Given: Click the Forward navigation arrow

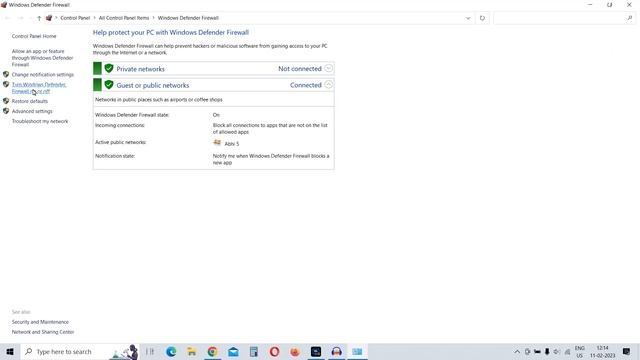Looking at the screenshot, I should 20,18.
